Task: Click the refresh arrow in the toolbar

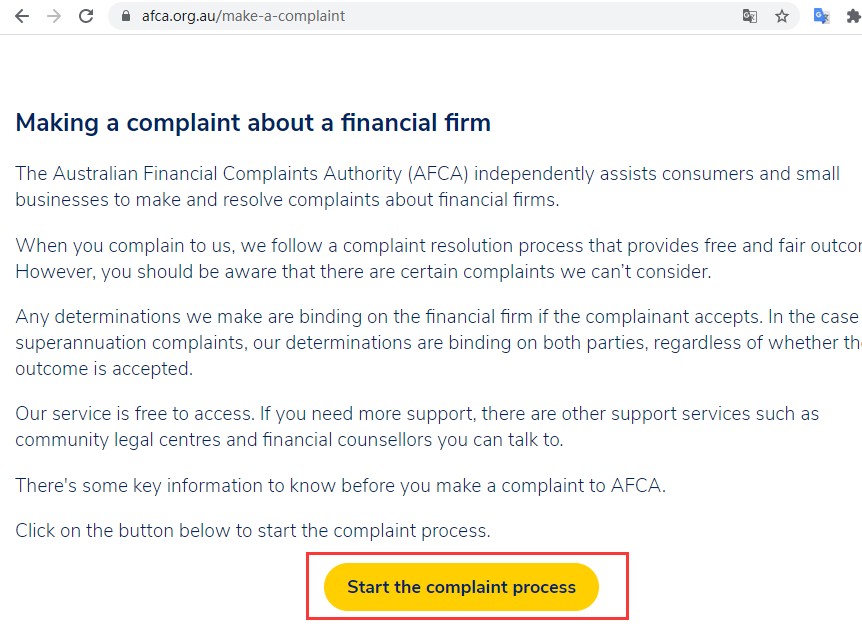Action: (86, 16)
